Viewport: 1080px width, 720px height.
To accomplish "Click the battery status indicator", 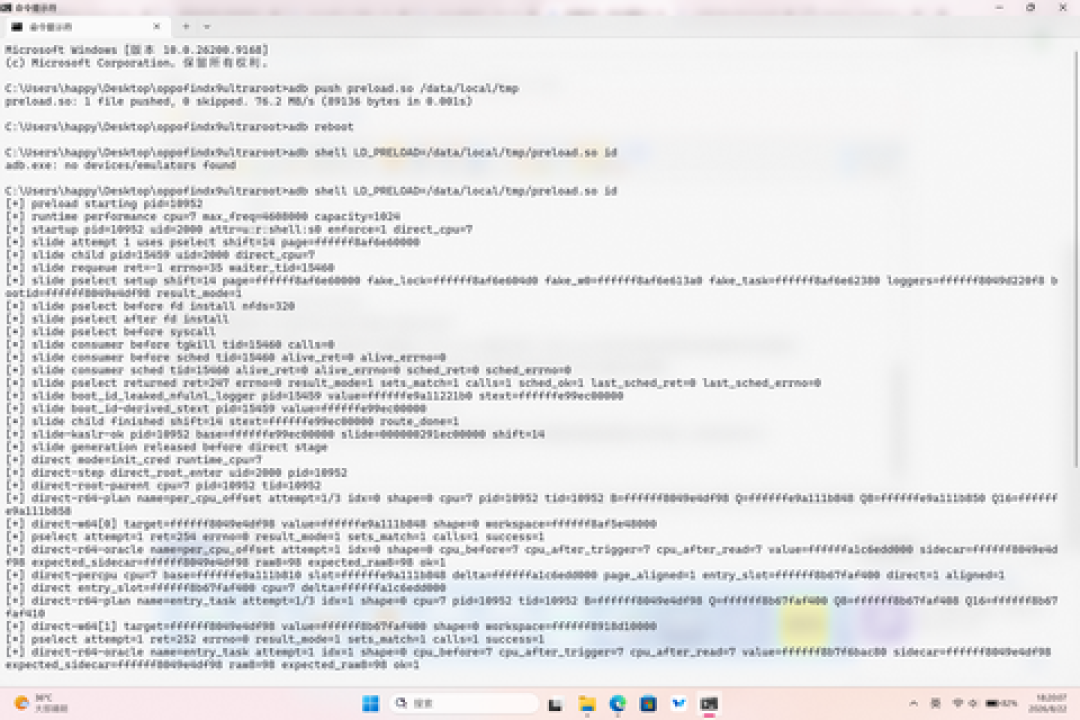I will tap(1001, 703).
